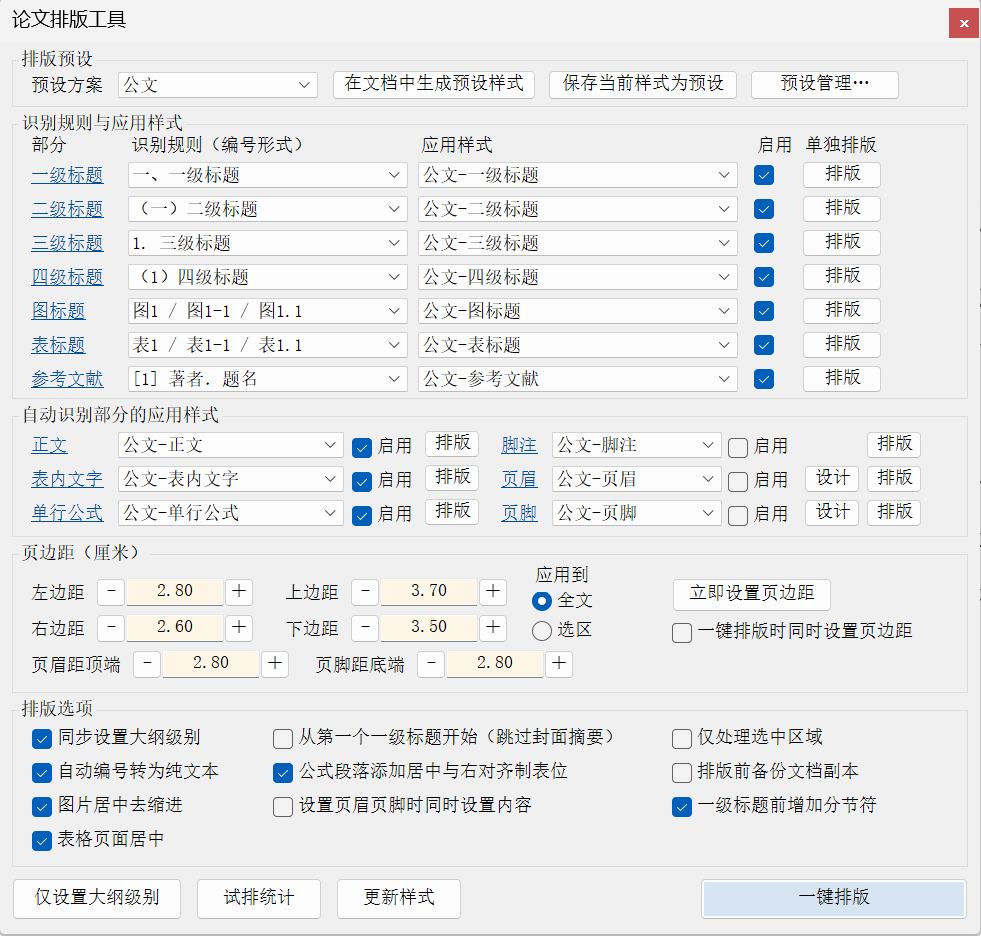Open the 表内文字 link
Screen dimensions: 981x936
point(67,479)
